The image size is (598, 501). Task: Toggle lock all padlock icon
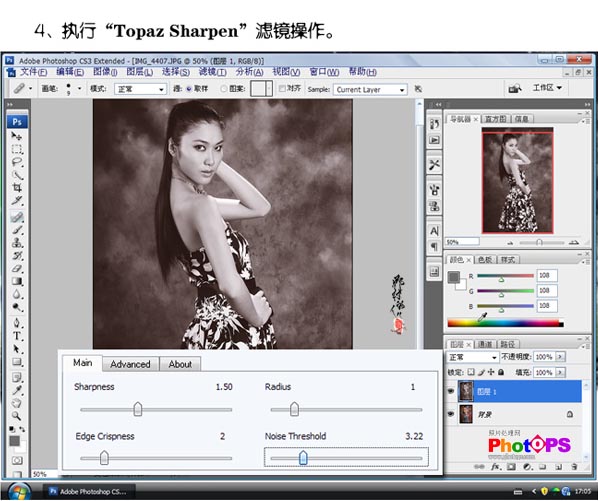click(501, 372)
